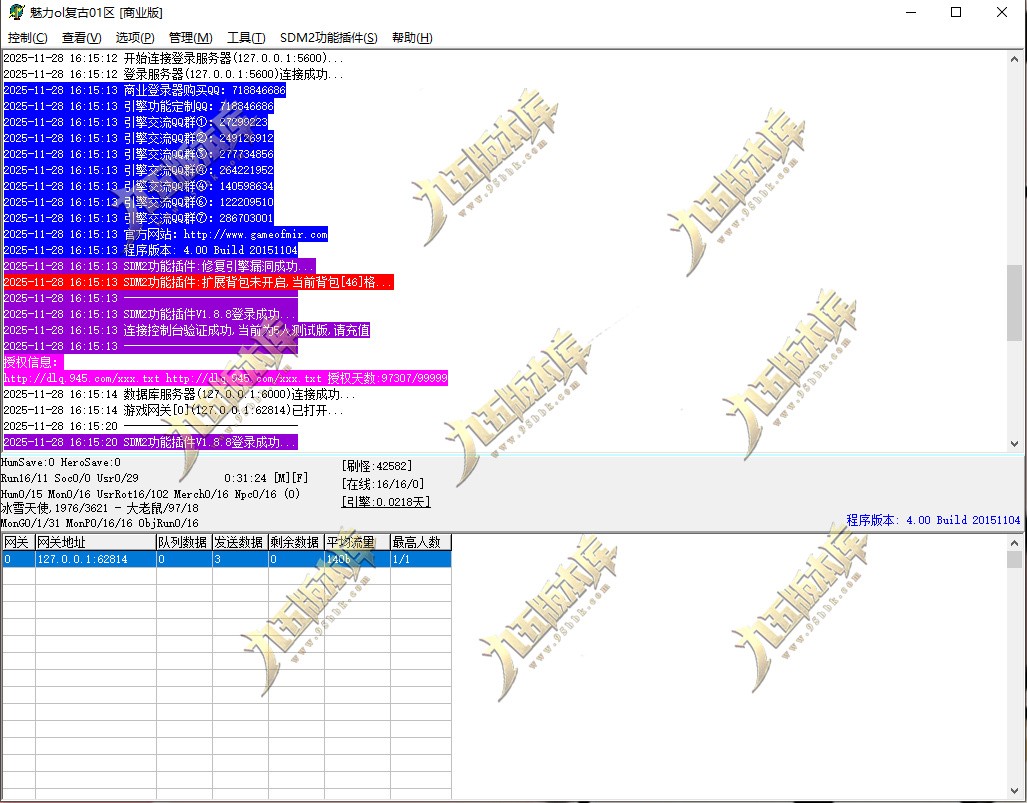Click the 程序版本 label at the status panel's right
1027x803 pixels.
(x=933, y=520)
